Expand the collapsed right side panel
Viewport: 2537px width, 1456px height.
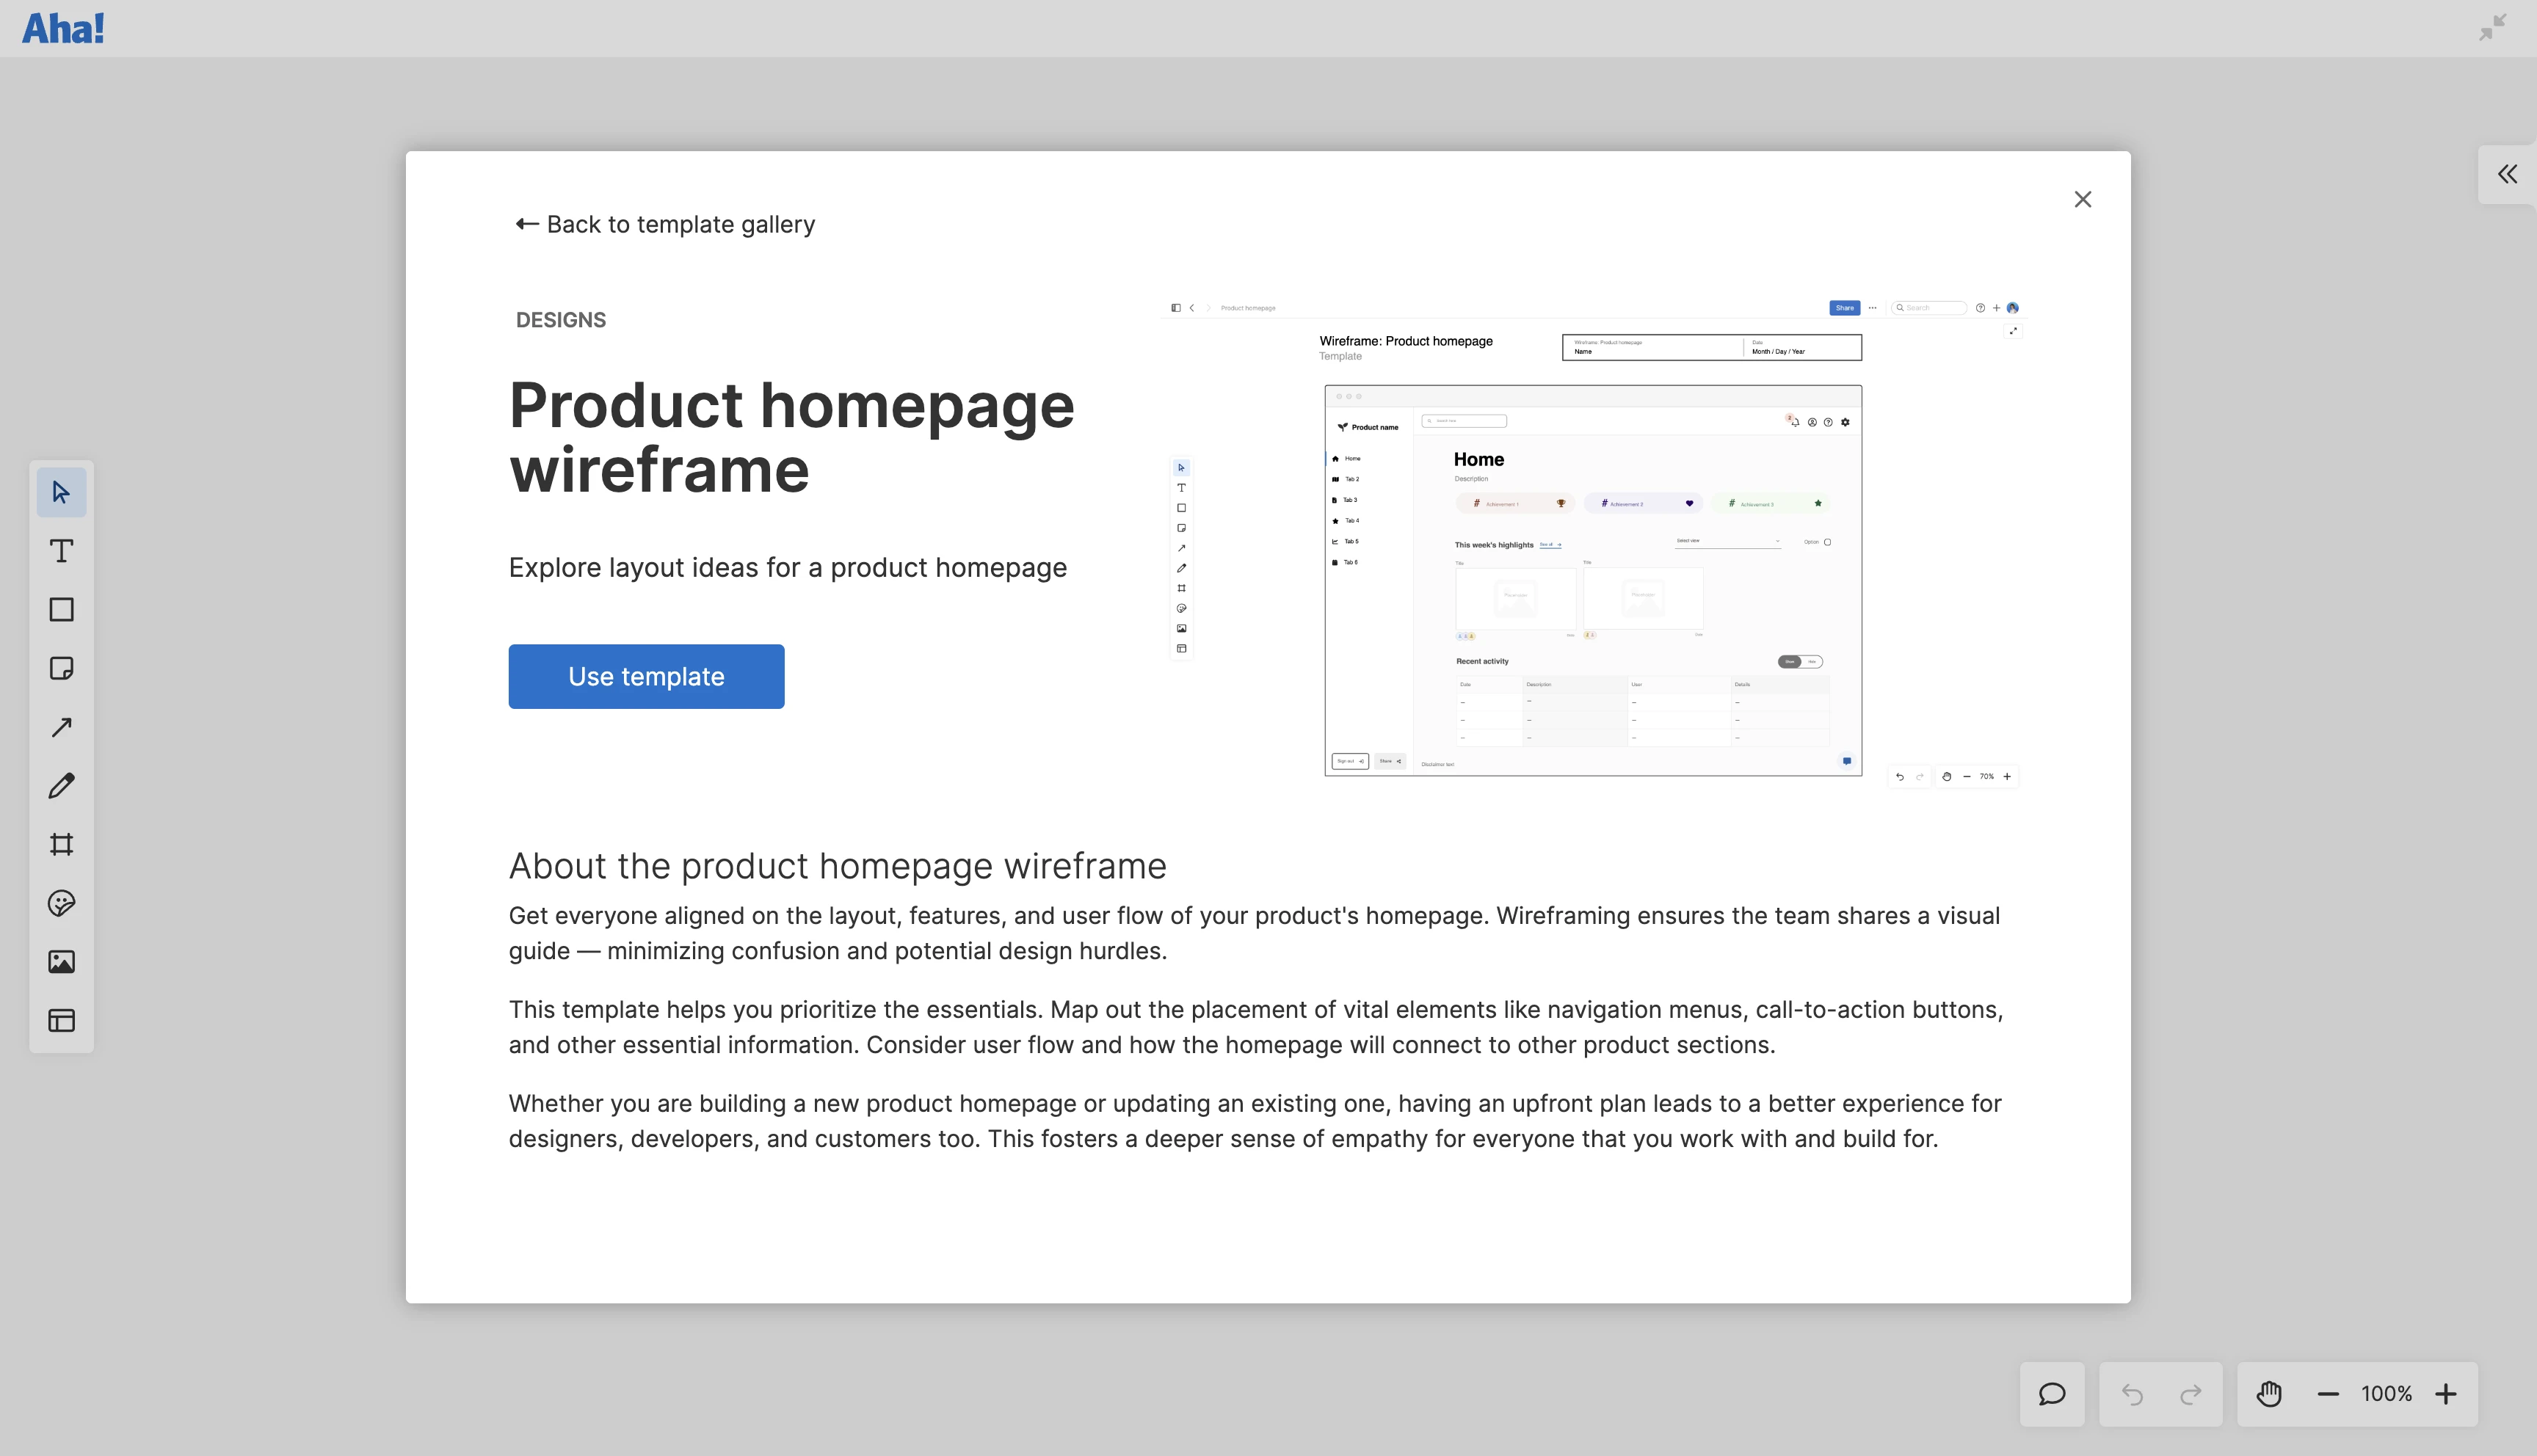[2507, 175]
